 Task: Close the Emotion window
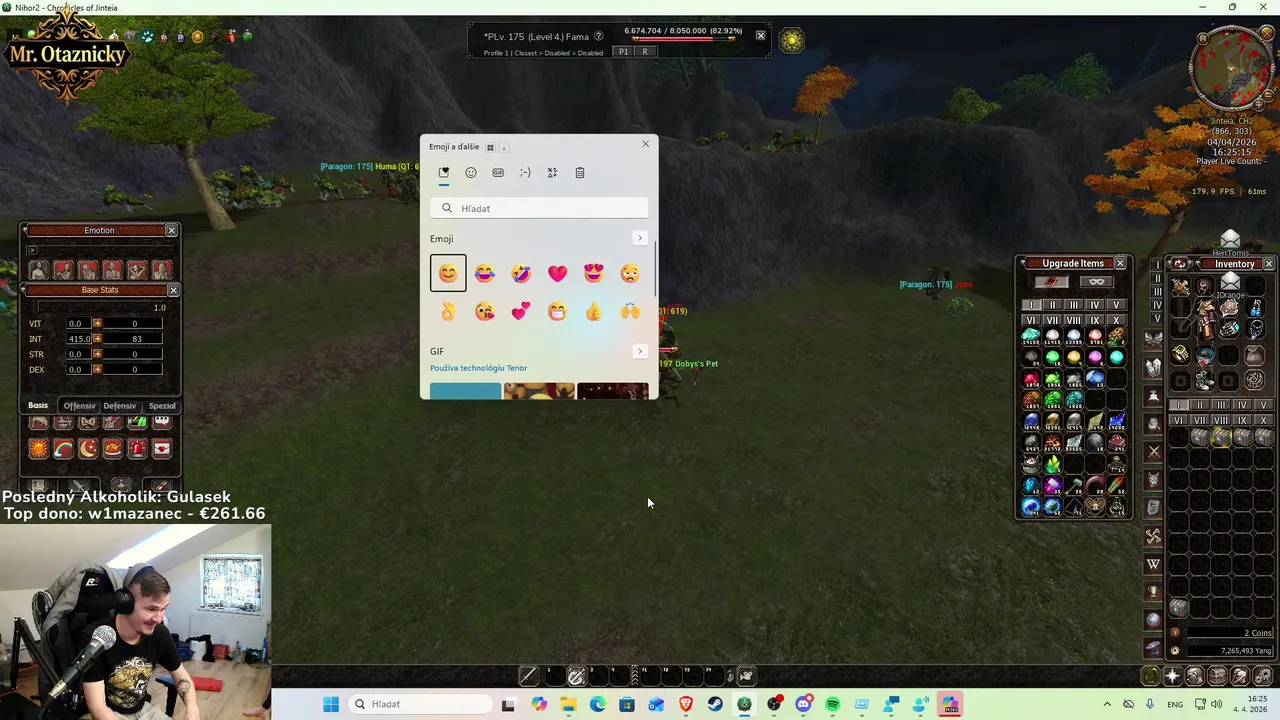click(x=171, y=230)
